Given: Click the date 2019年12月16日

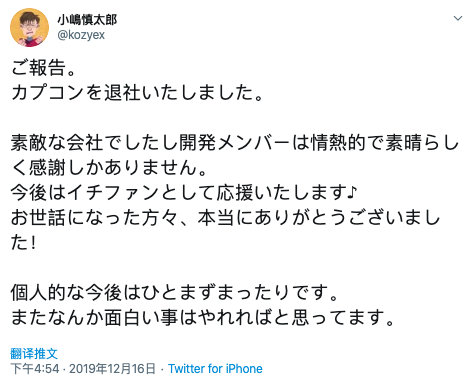Looking at the screenshot, I should point(112,369).
